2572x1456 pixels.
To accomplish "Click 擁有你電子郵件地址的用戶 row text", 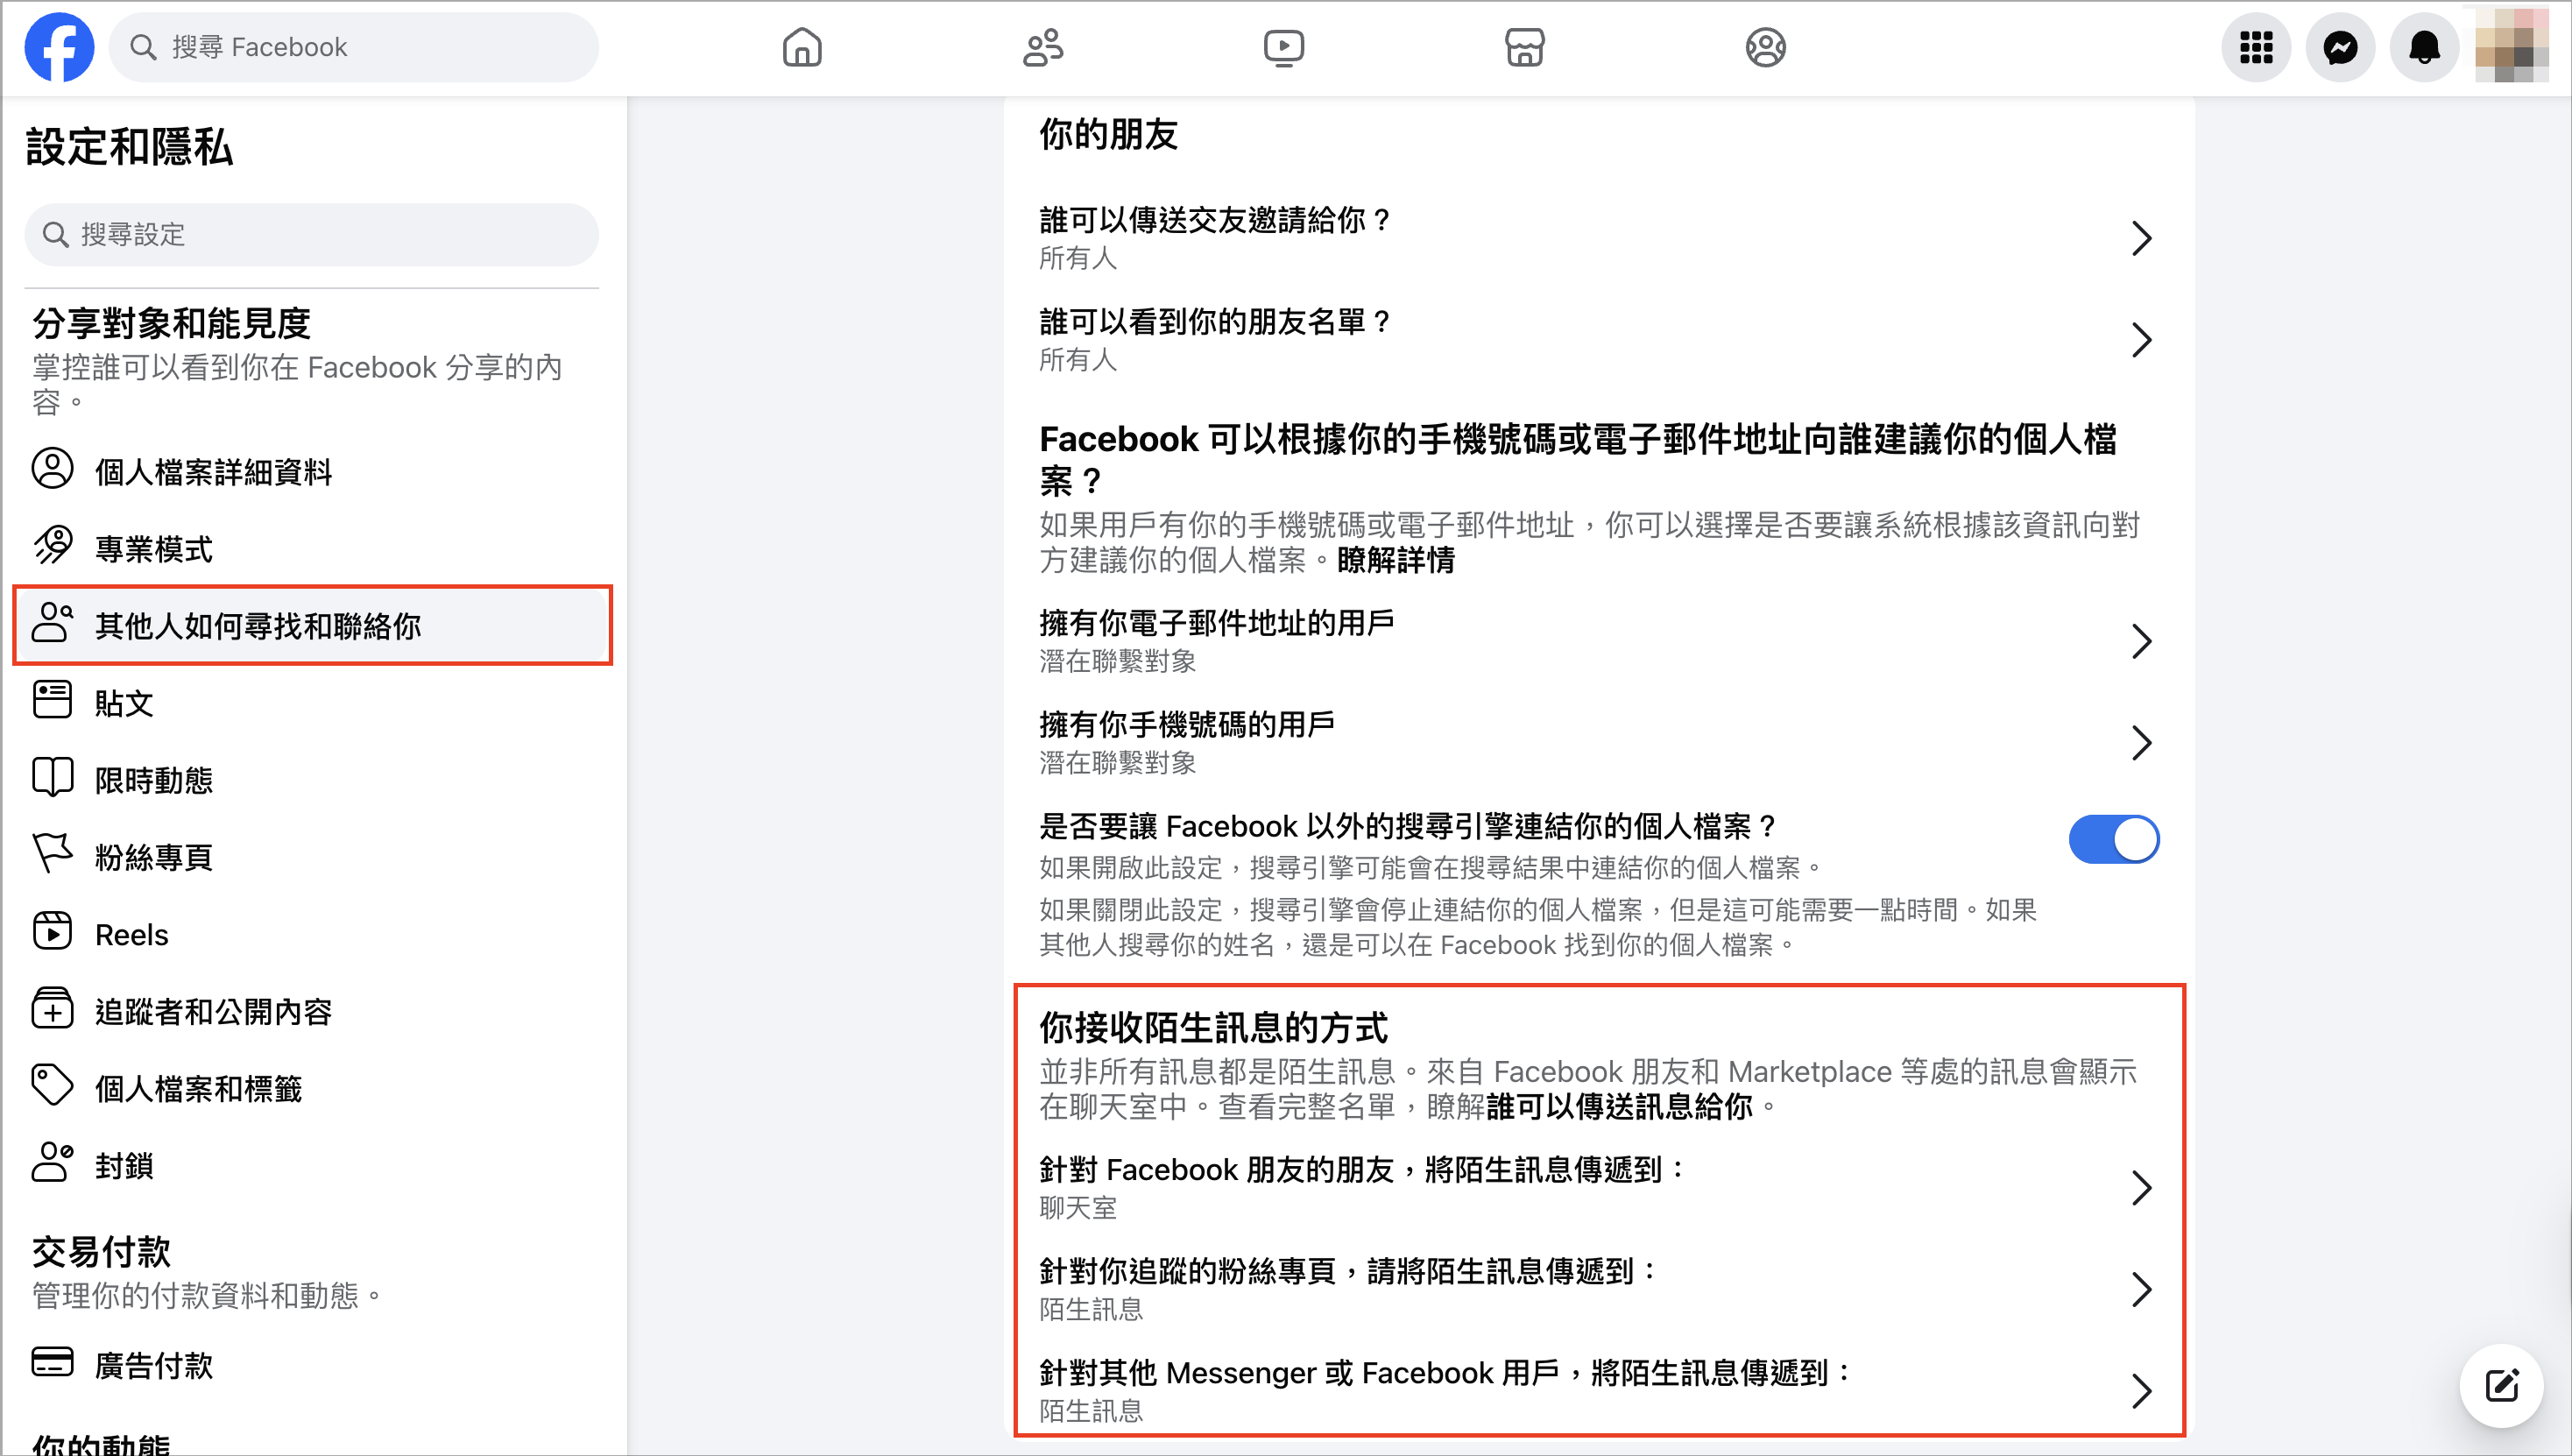I will coord(1217,623).
